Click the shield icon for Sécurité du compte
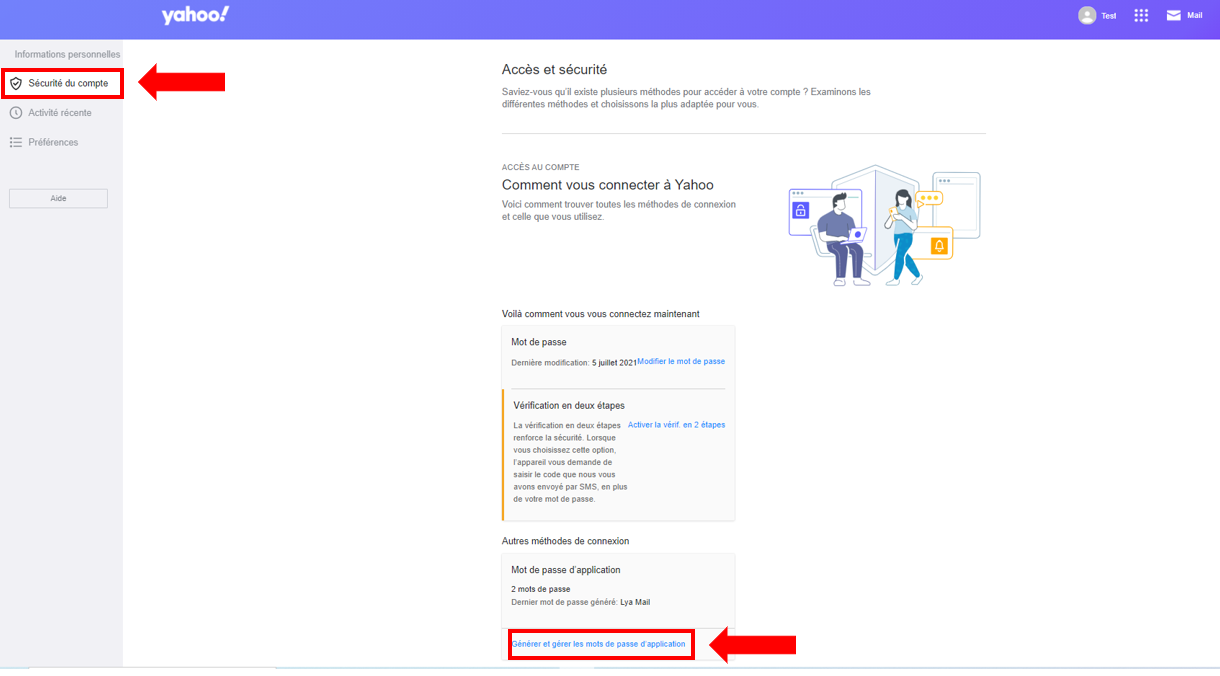Image resolution: width=1220 pixels, height=676 pixels. (16, 84)
